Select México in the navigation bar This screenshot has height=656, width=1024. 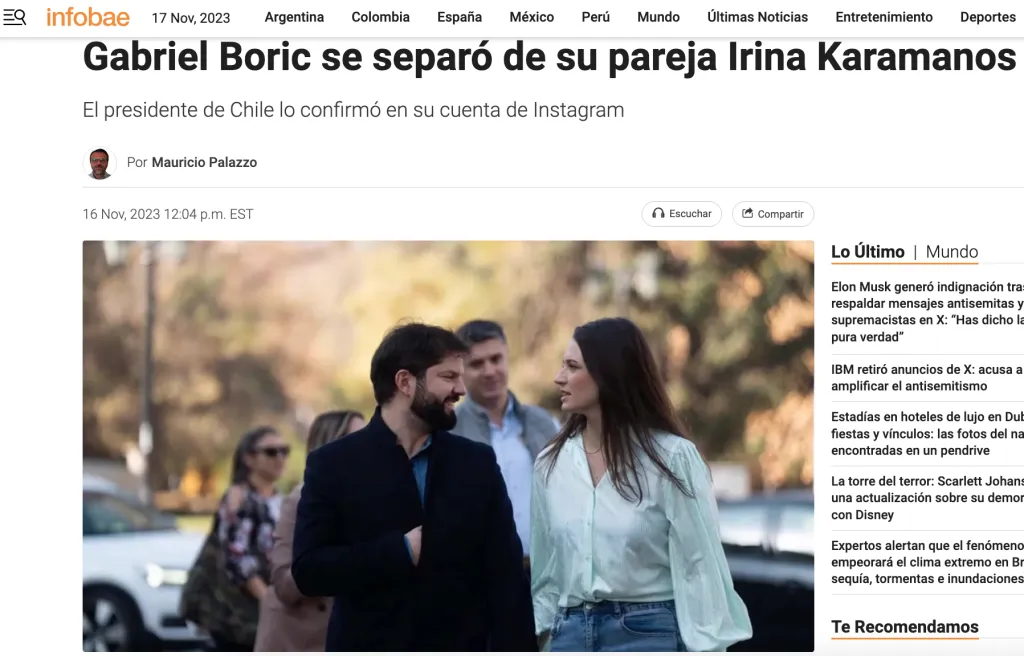532,17
